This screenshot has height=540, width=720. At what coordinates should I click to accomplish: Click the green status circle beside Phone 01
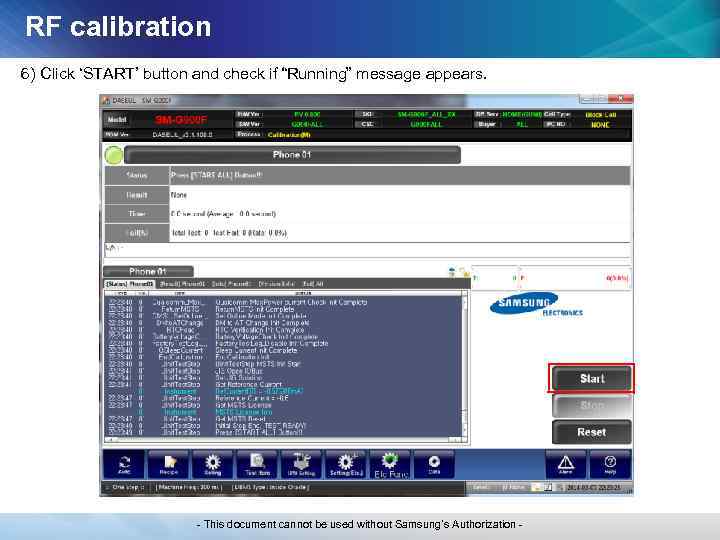pyautogui.click(x=113, y=155)
